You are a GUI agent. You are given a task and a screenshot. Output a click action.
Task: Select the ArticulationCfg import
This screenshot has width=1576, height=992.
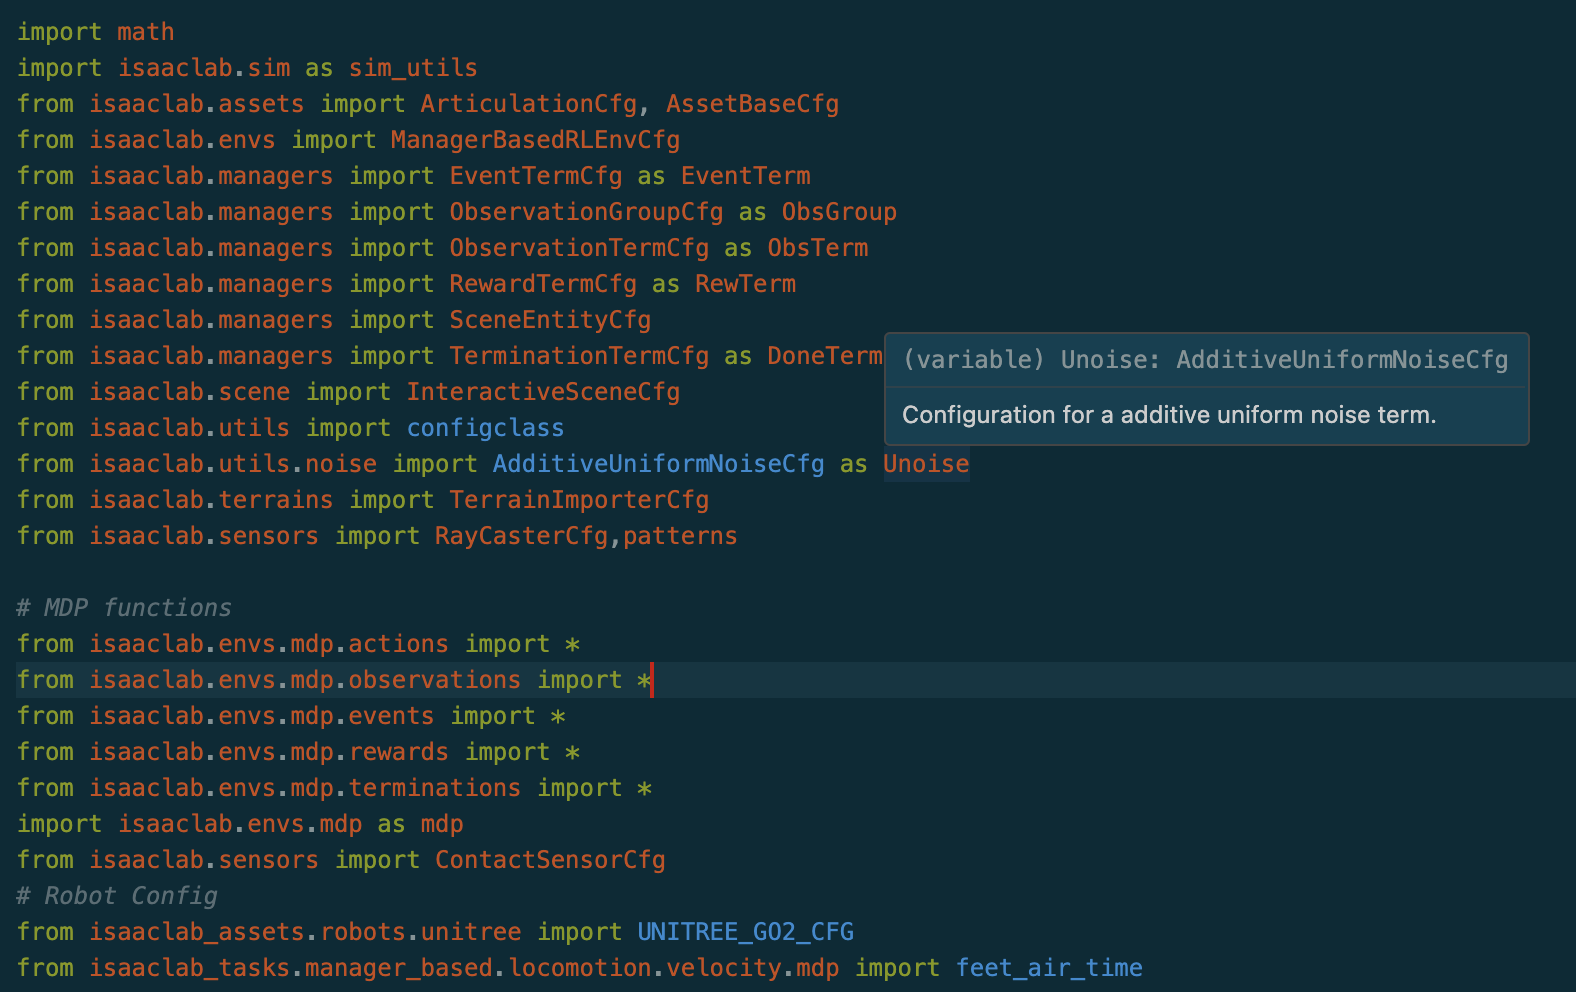tap(528, 104)
